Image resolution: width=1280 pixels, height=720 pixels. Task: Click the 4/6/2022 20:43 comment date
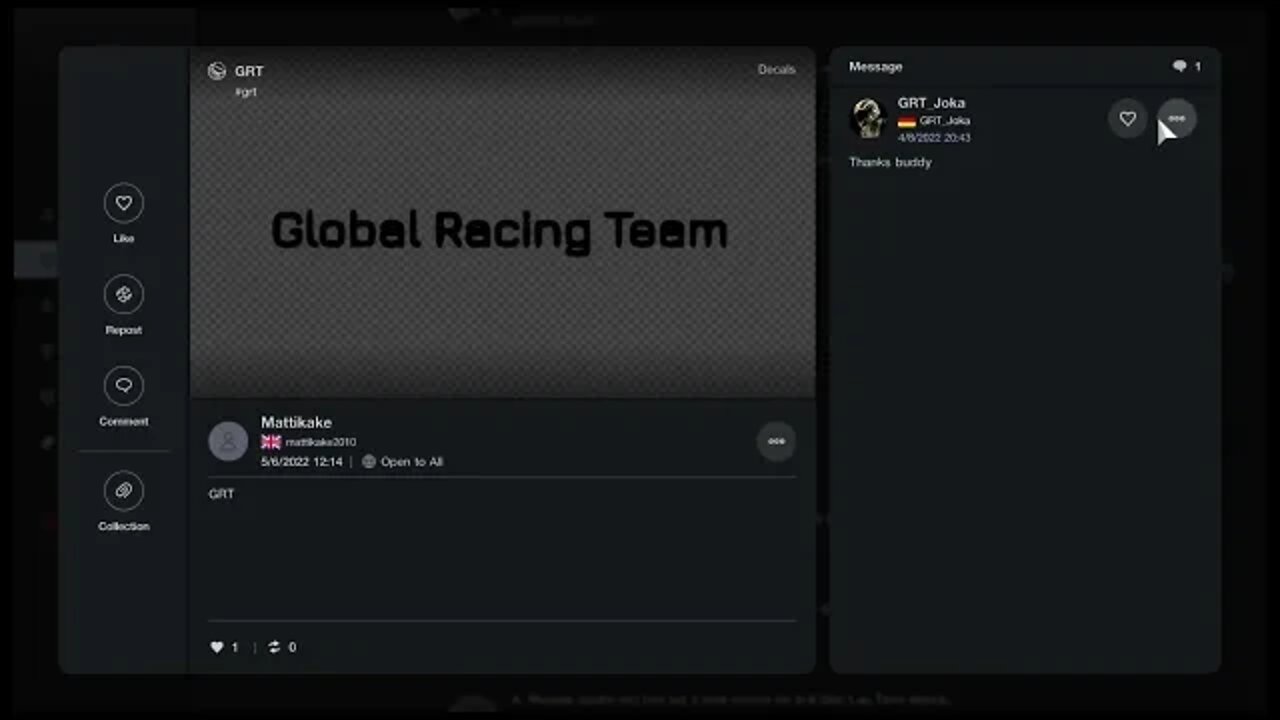(x=934, y=138)
